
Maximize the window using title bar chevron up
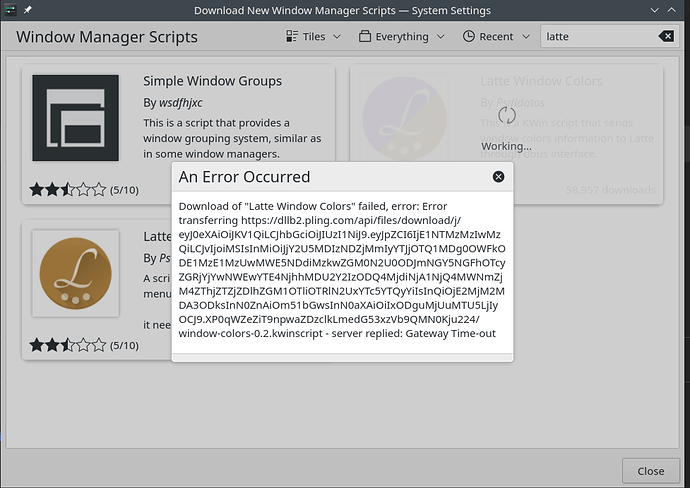[x=672, y=10]
